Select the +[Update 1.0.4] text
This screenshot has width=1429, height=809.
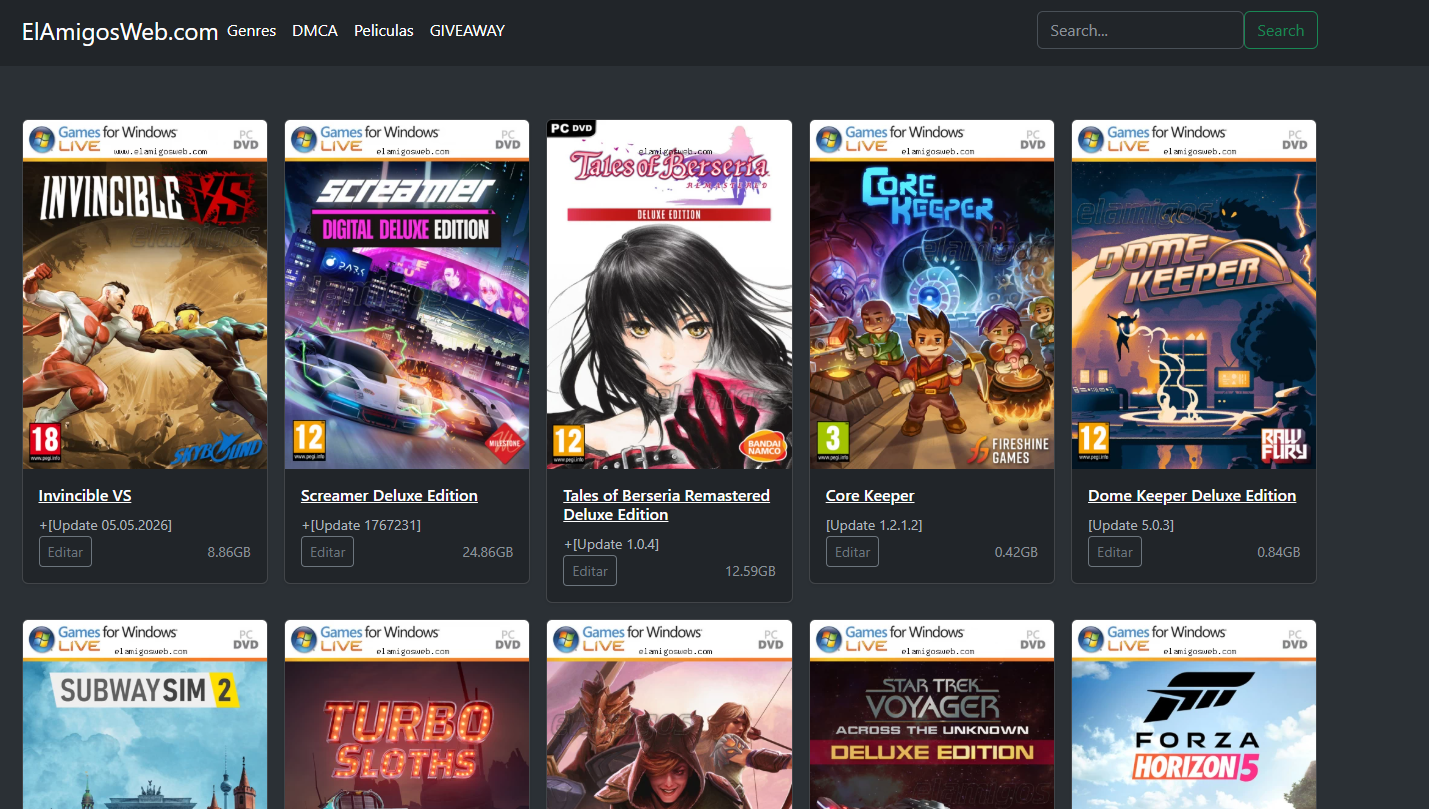(x=611, y=544)
